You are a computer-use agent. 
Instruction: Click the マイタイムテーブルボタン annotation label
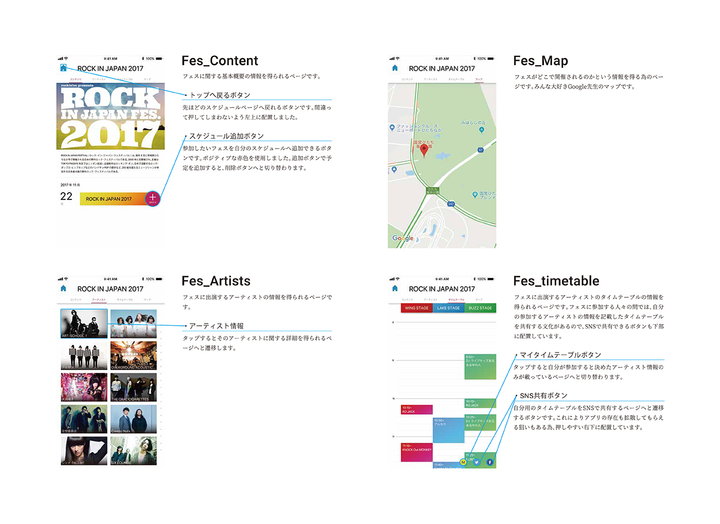(560, 355)
